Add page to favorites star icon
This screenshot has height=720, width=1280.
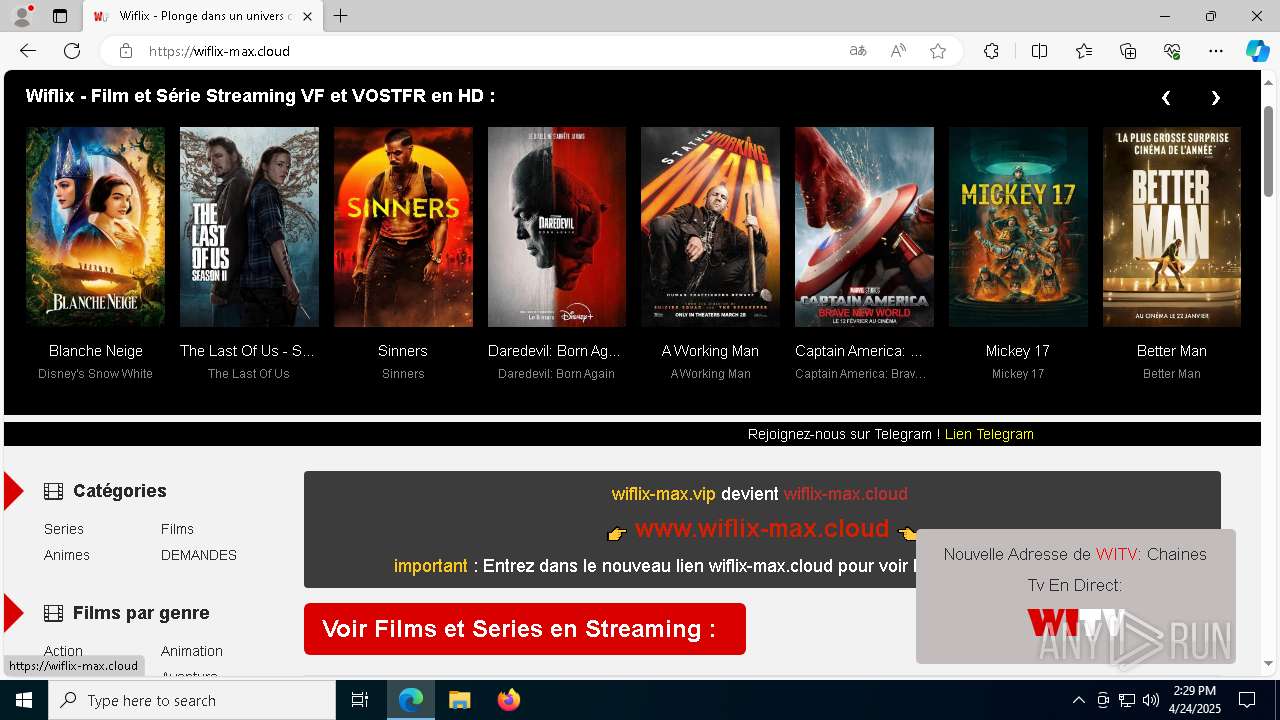coord(938,51)
